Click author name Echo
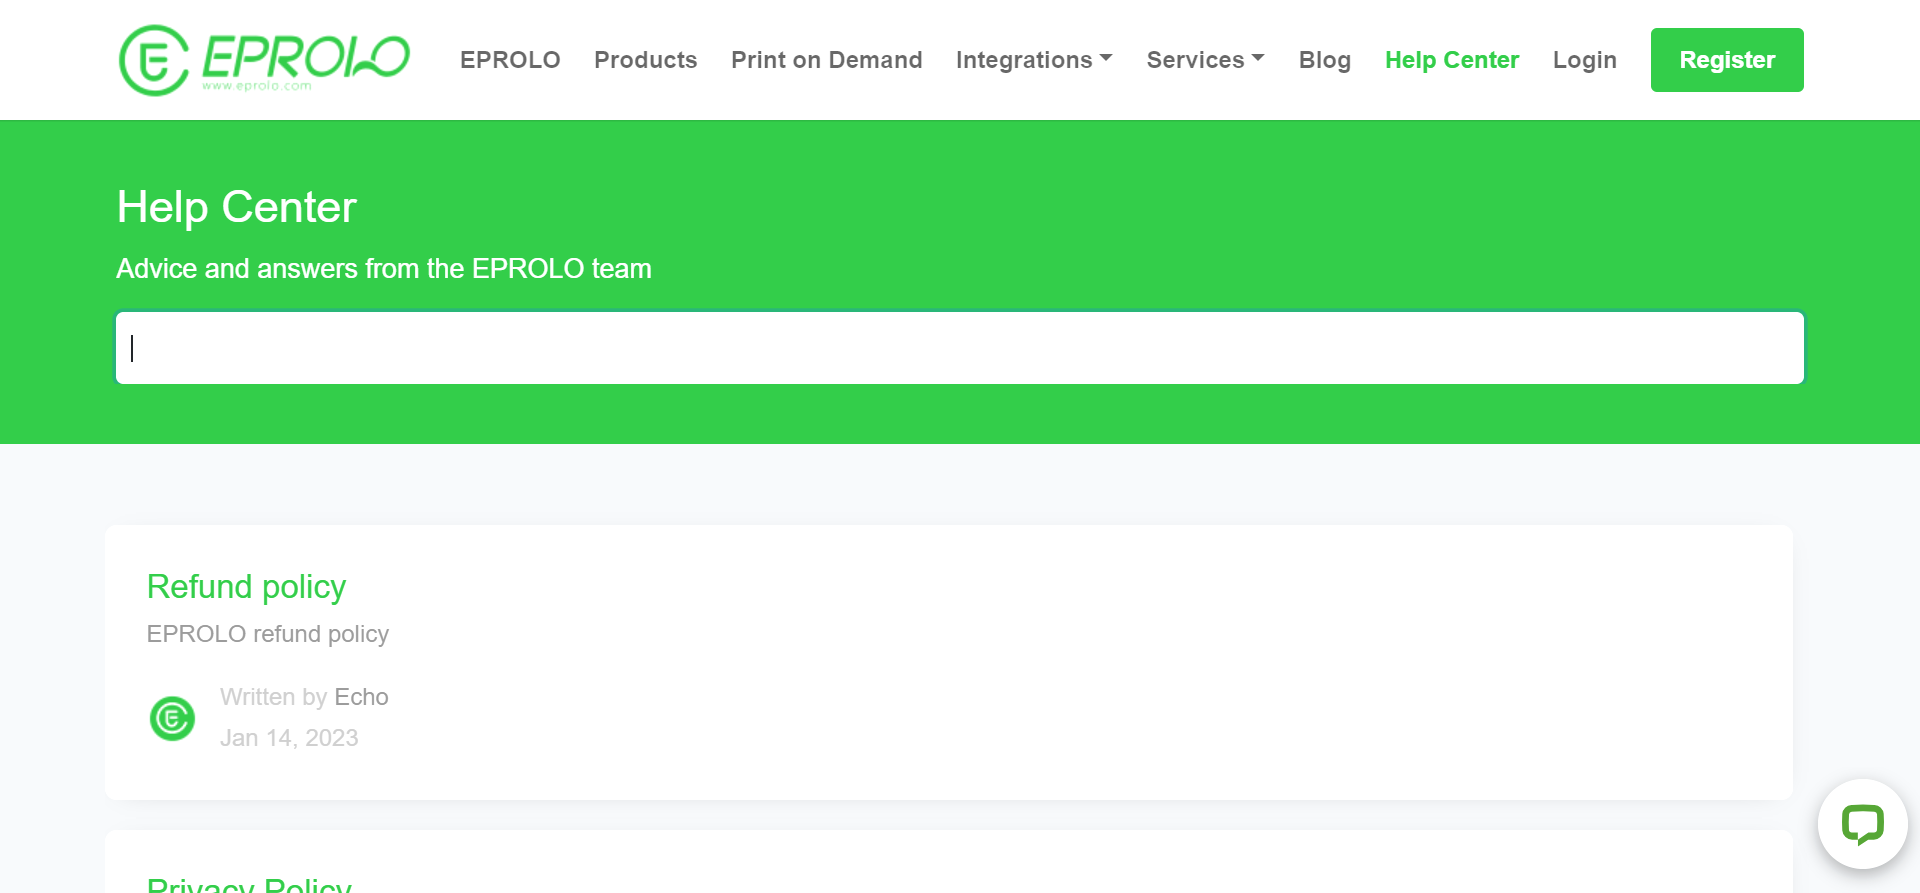 click(361, 697)
